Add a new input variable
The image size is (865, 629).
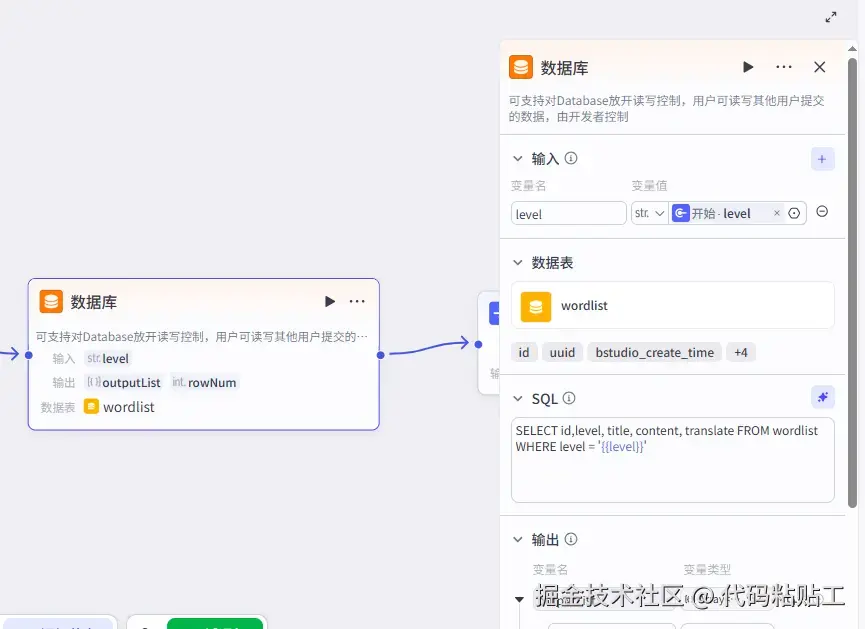point(822,159)
